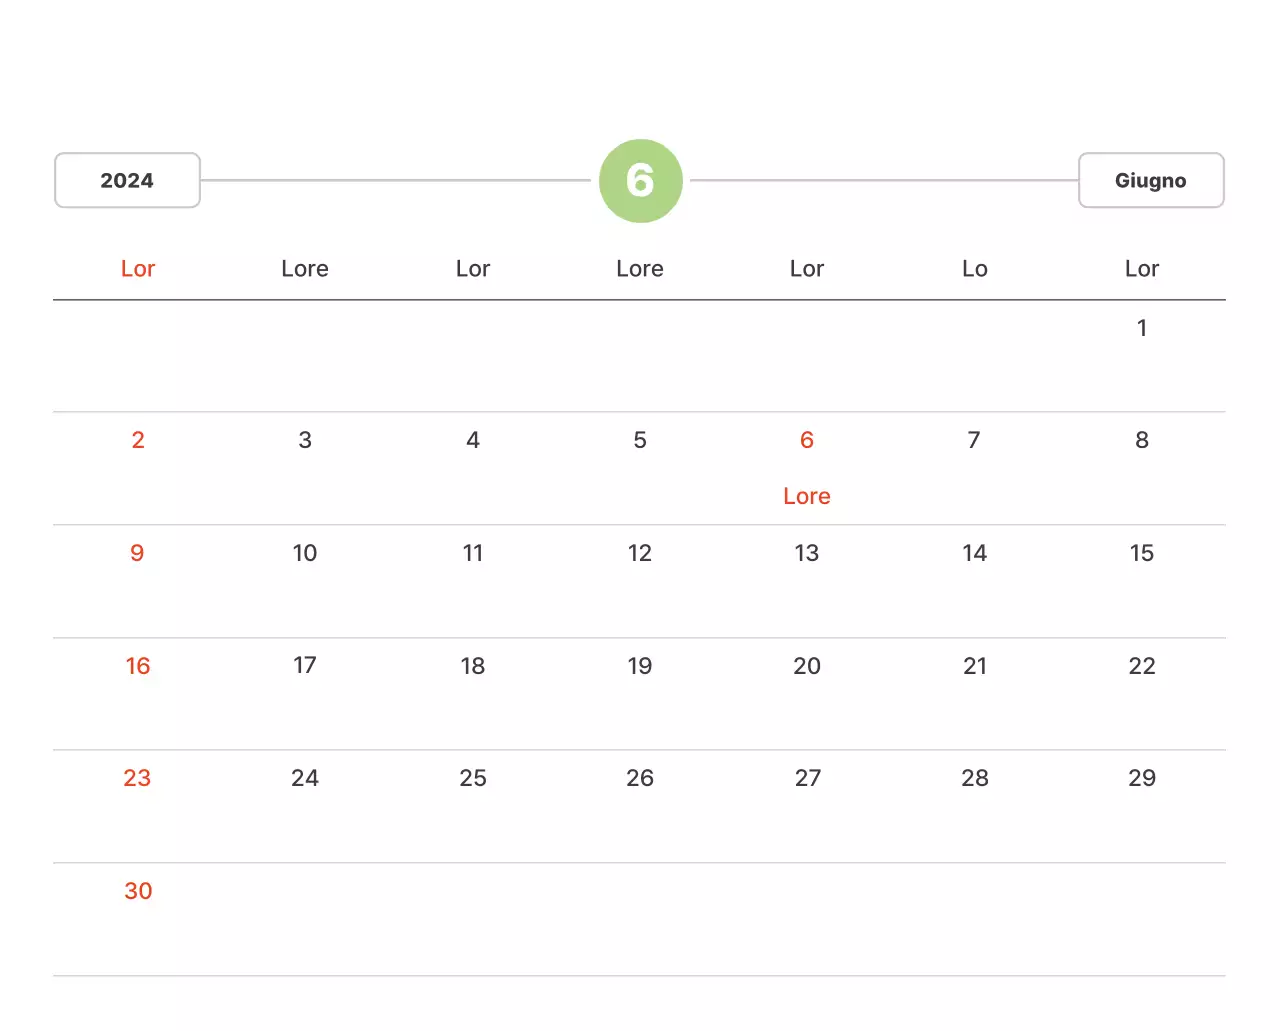Choose the 23rd in the calendar
Screen dimensions: 1280x1031
tap(137, 778)
